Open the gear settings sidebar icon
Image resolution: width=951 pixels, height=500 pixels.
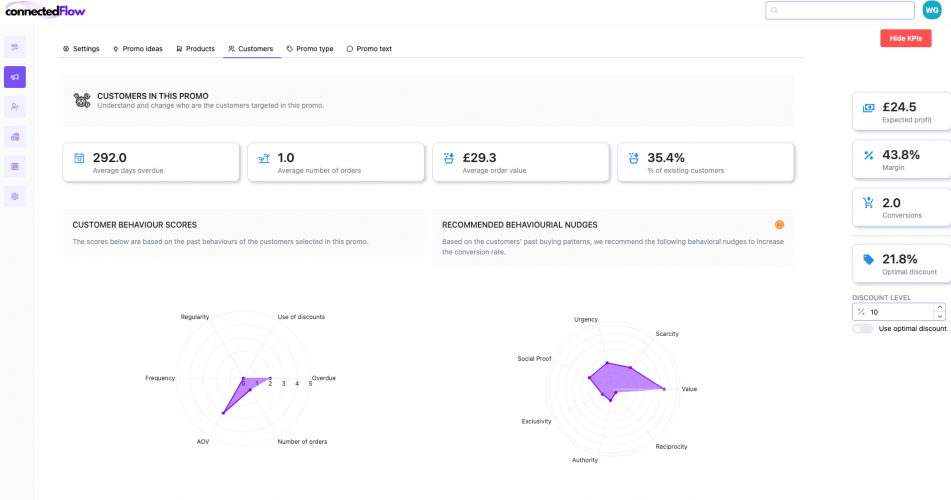tap(15, 196)
